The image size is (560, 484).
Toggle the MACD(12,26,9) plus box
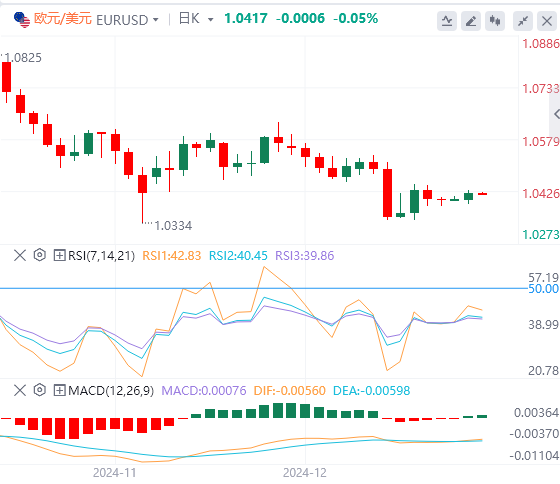59,390
